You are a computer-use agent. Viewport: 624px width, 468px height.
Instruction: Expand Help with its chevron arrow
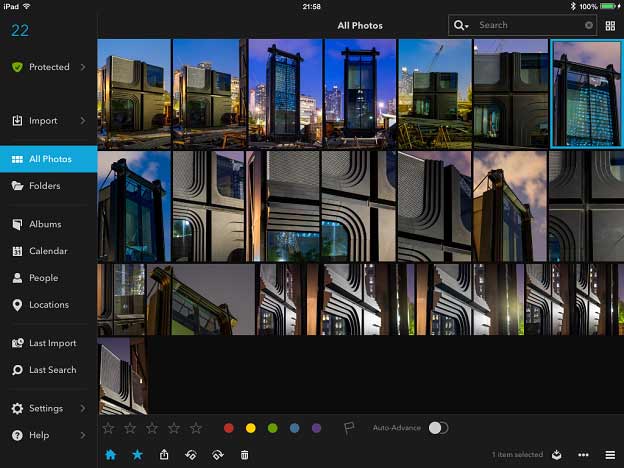tap(83, 435)
